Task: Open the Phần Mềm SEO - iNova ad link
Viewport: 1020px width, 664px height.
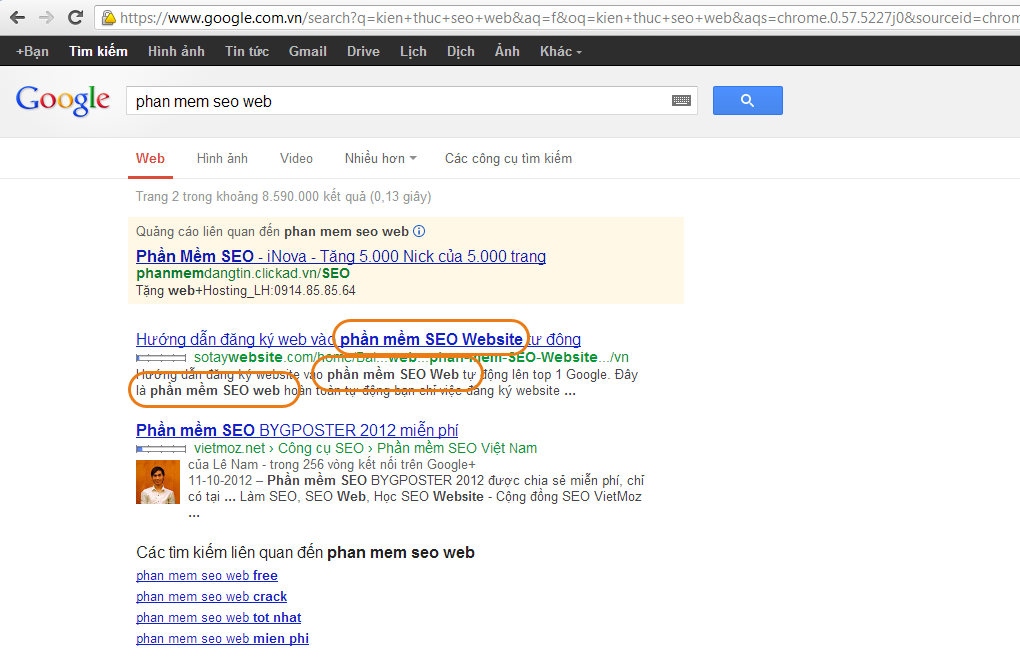Action: pos(341,256)
